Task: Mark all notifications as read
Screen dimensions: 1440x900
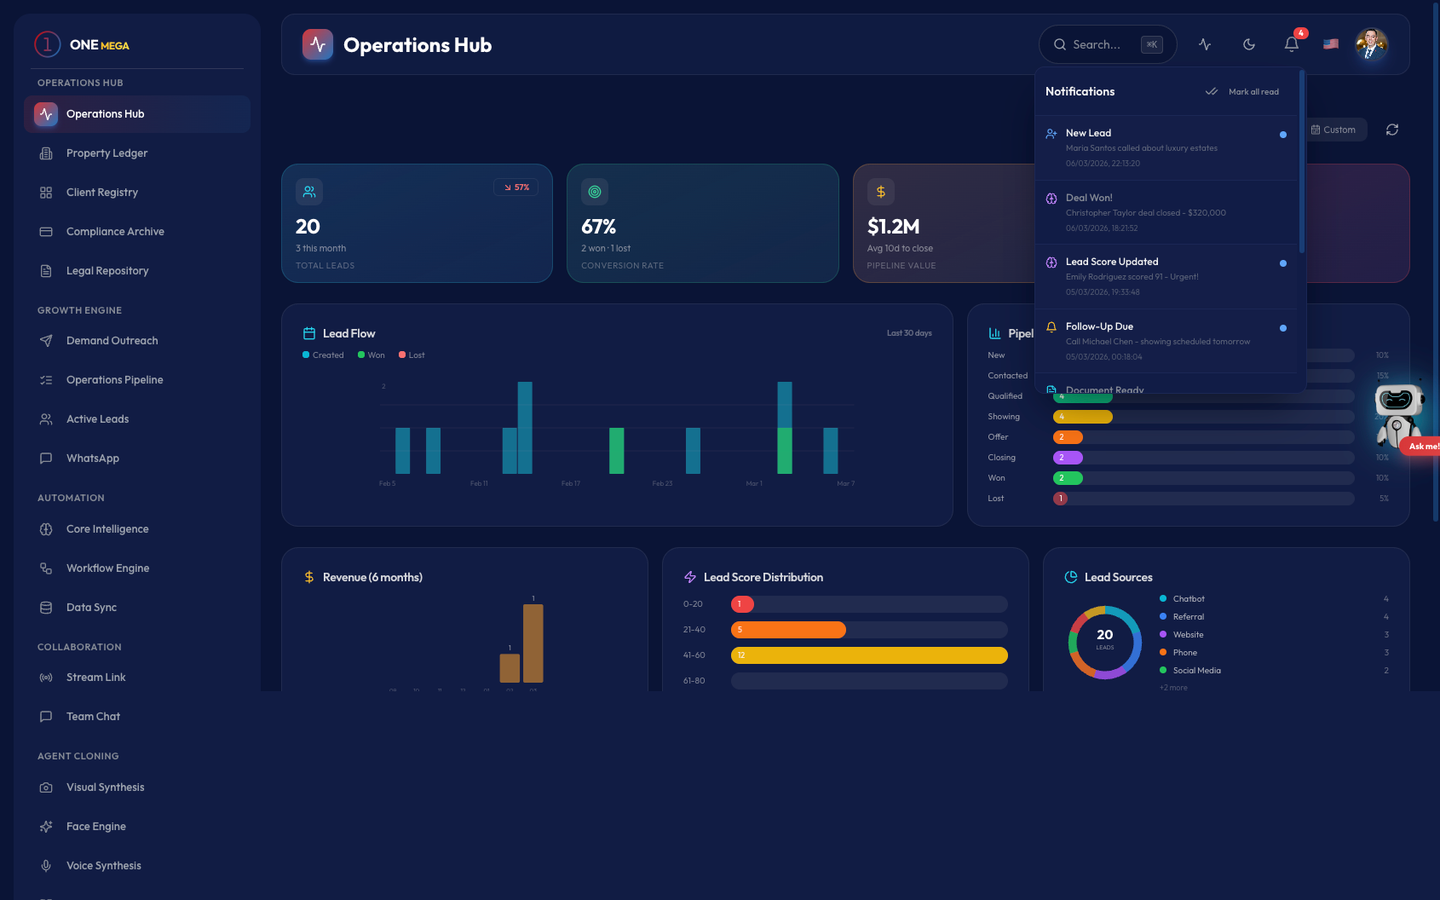Action: [x=1242, y=91]
